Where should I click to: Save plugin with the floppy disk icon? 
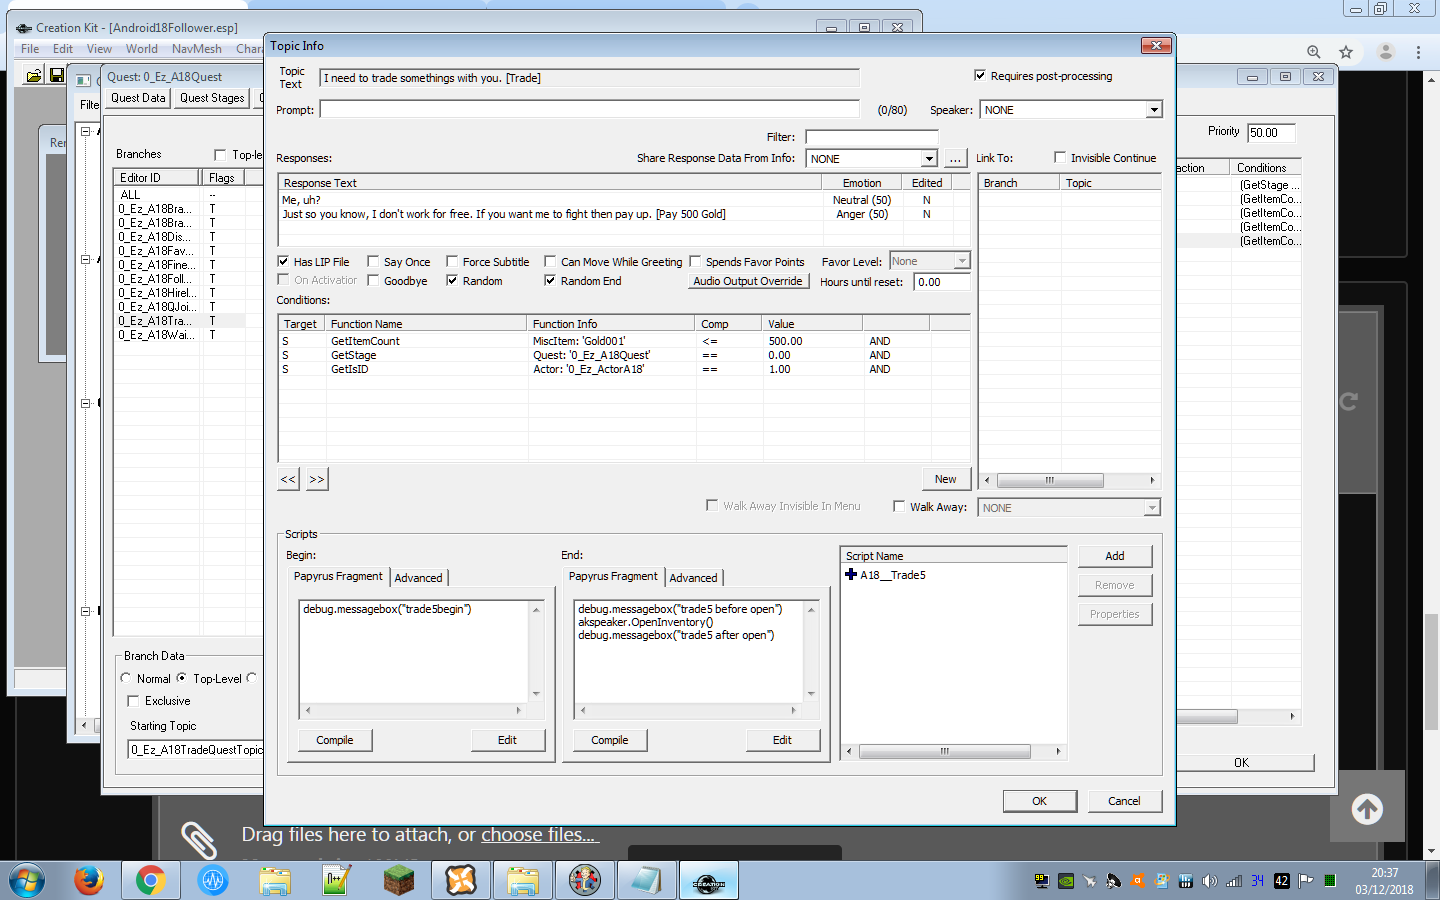(x=57, y=75)
